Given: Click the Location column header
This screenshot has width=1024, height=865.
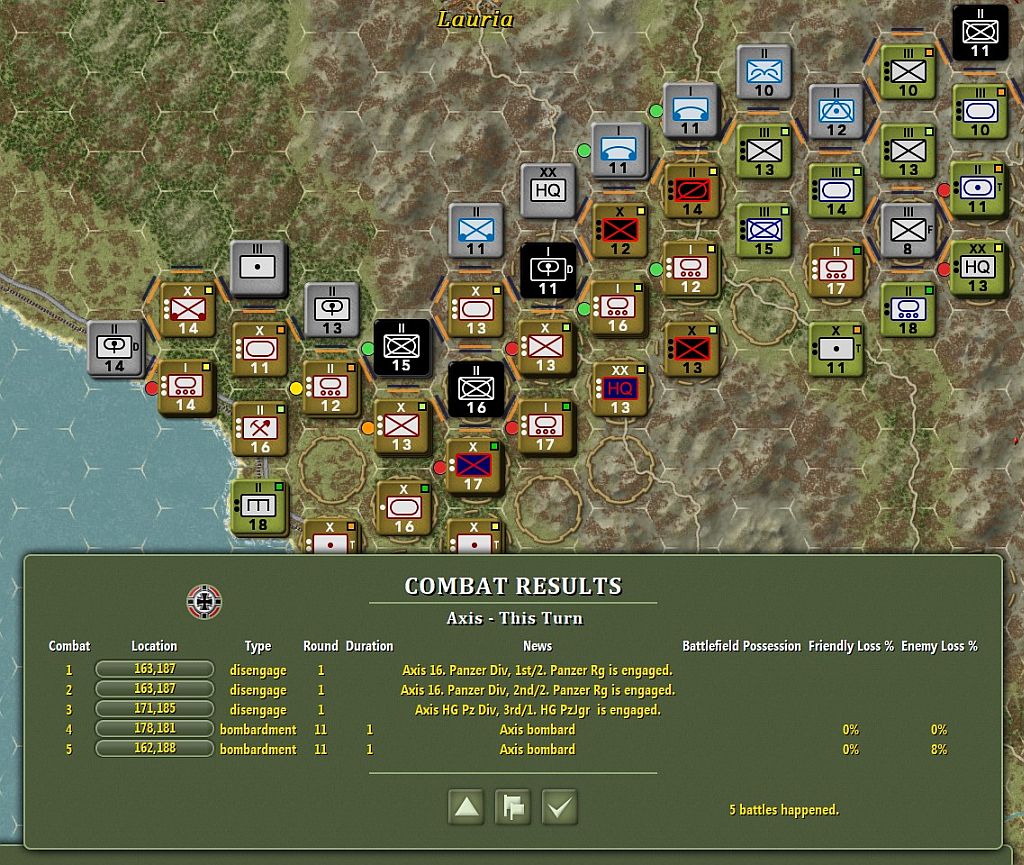Looking at the screenshot, I should [x=154, y=646].
